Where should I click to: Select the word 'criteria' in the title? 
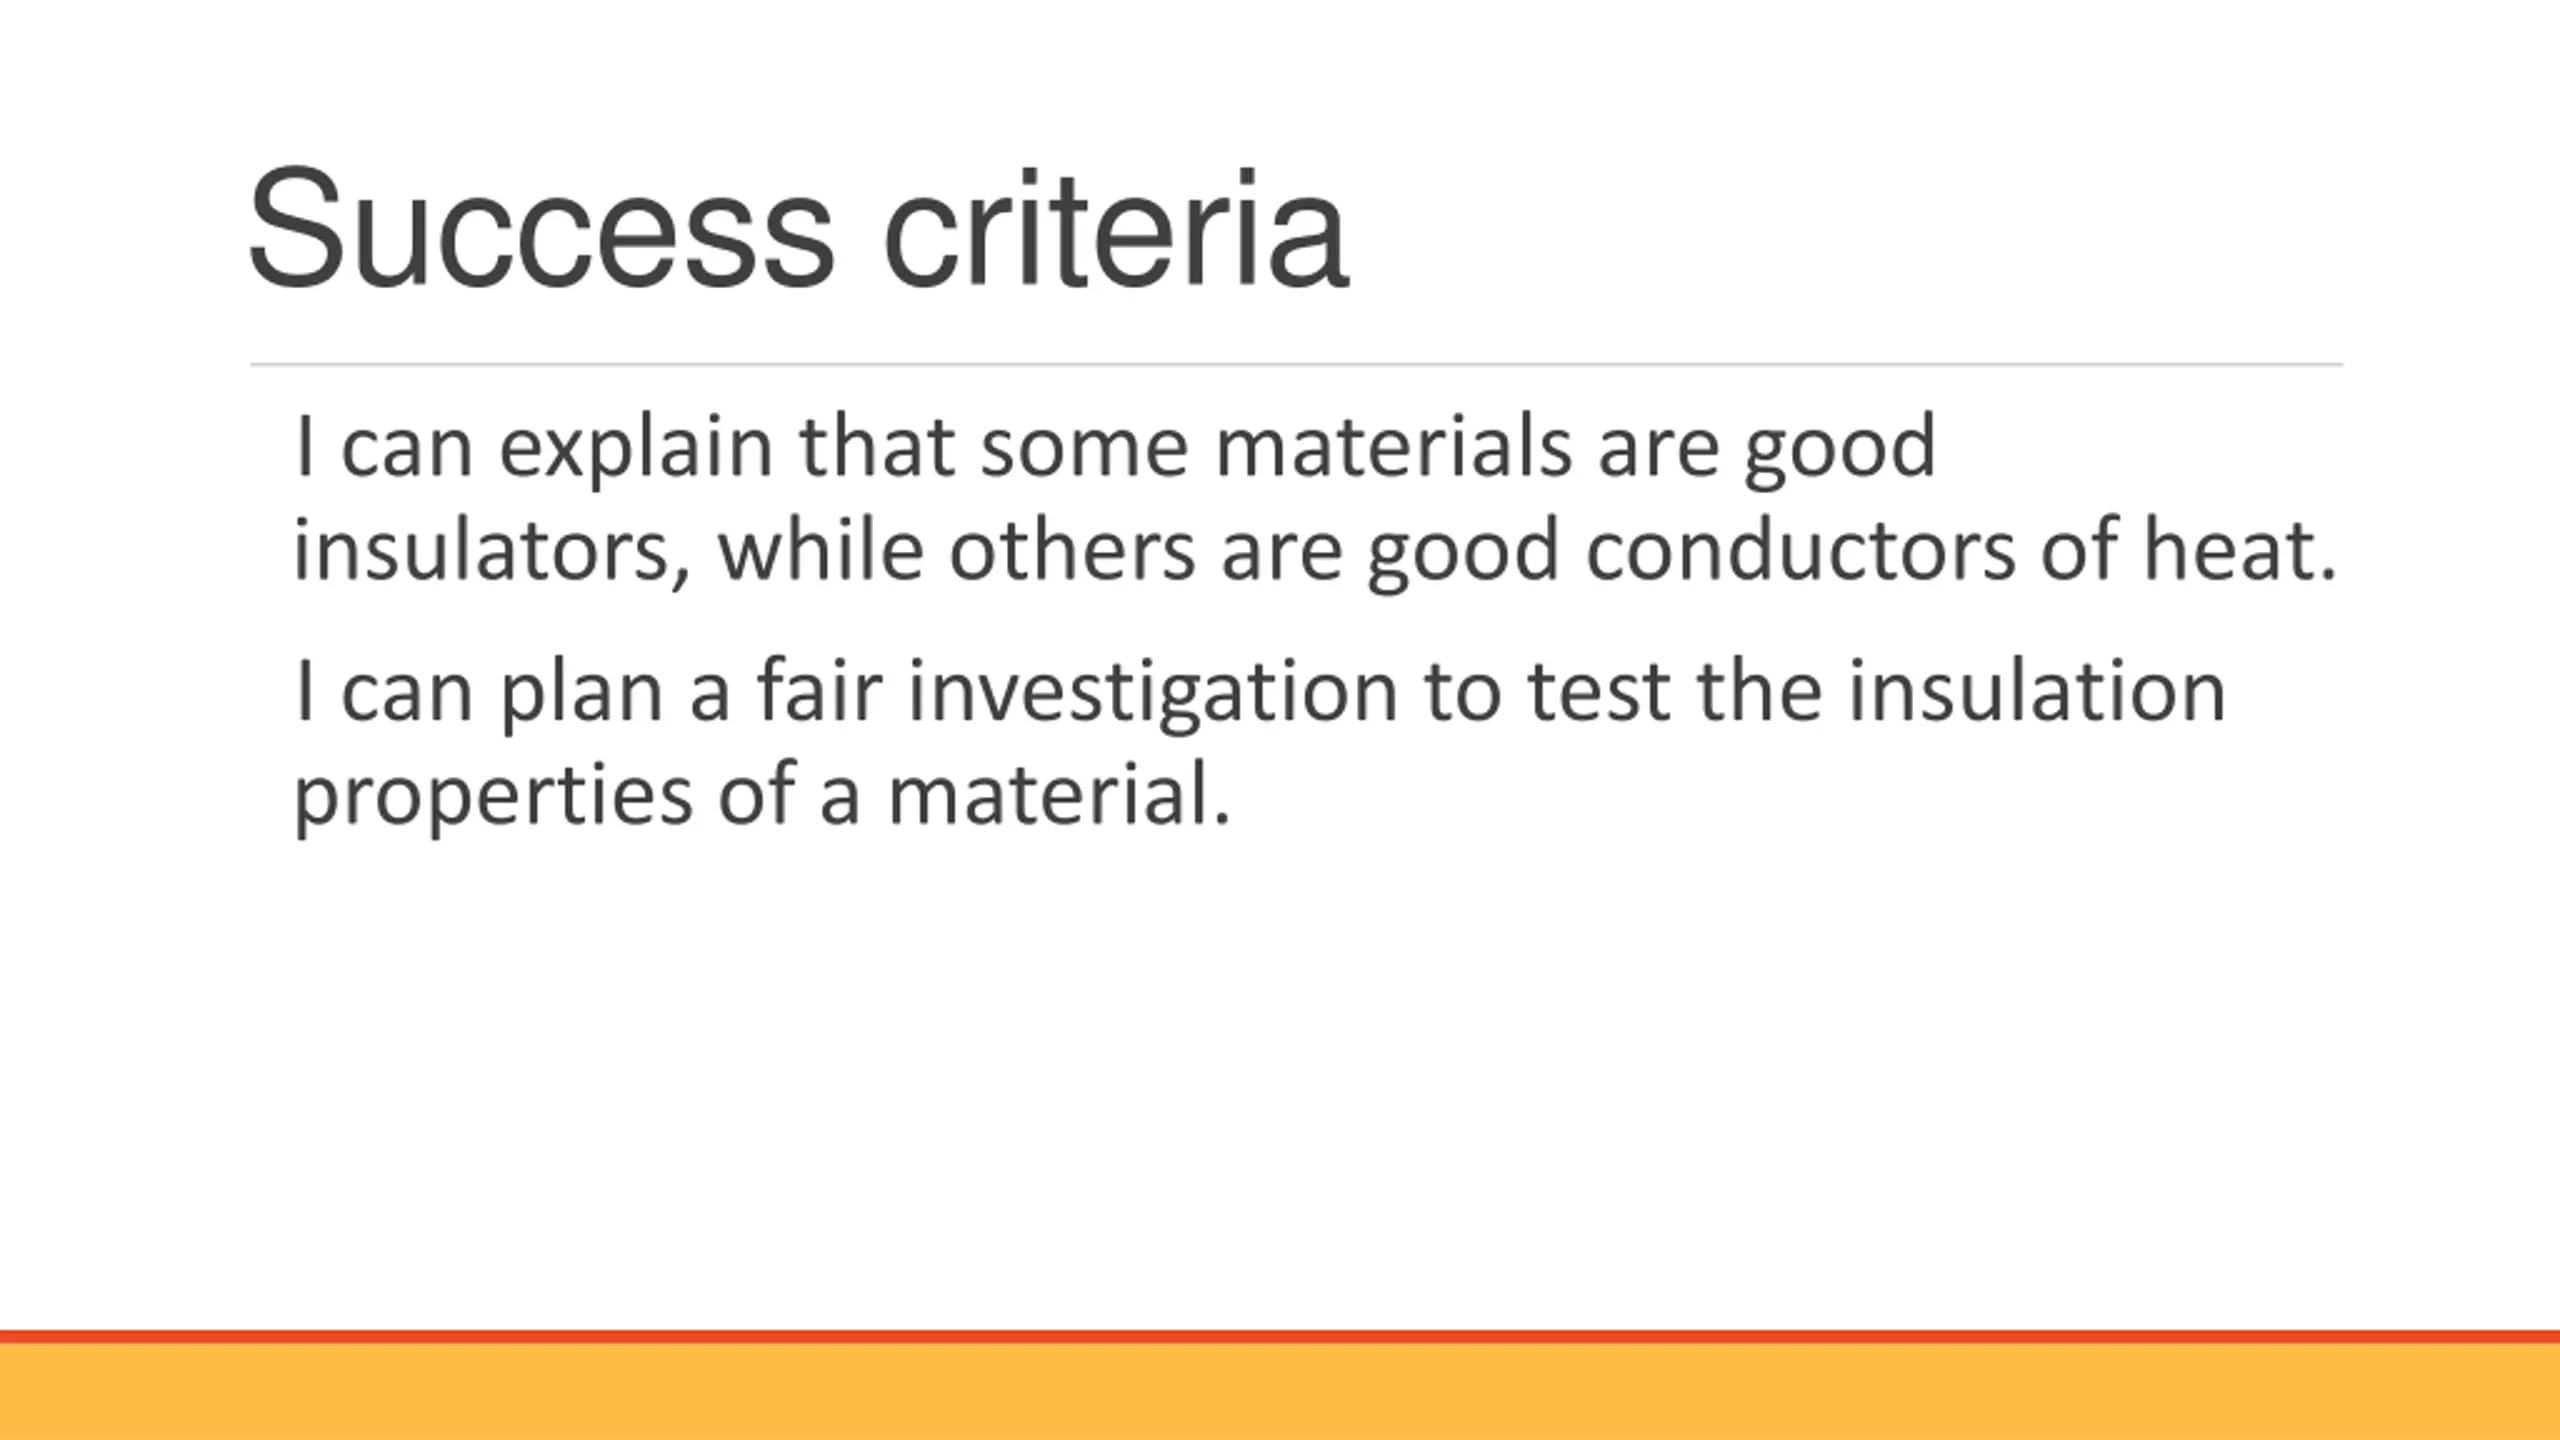pos(1116,229)
